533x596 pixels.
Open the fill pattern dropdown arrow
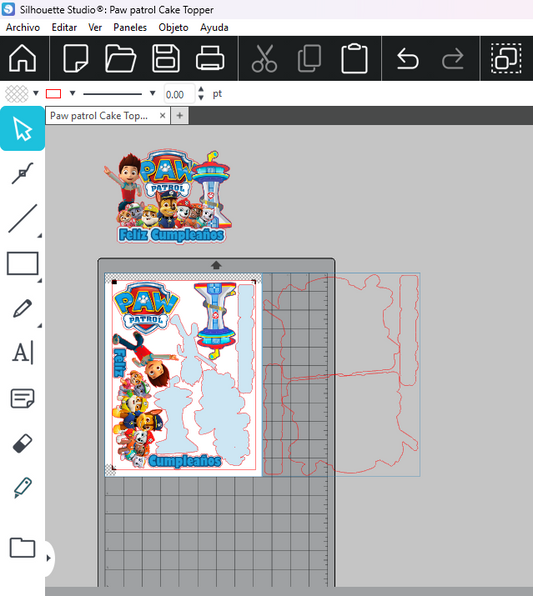(x=36, y=93)
